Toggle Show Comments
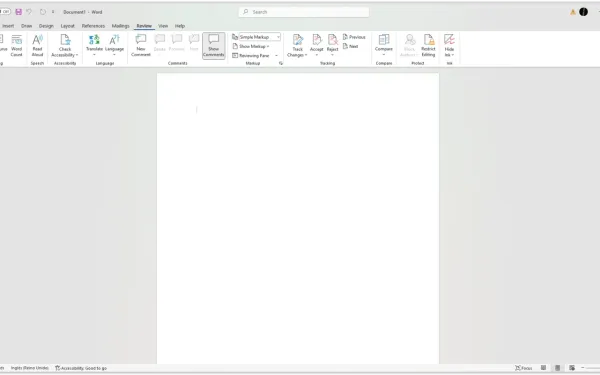 point(214,46)
